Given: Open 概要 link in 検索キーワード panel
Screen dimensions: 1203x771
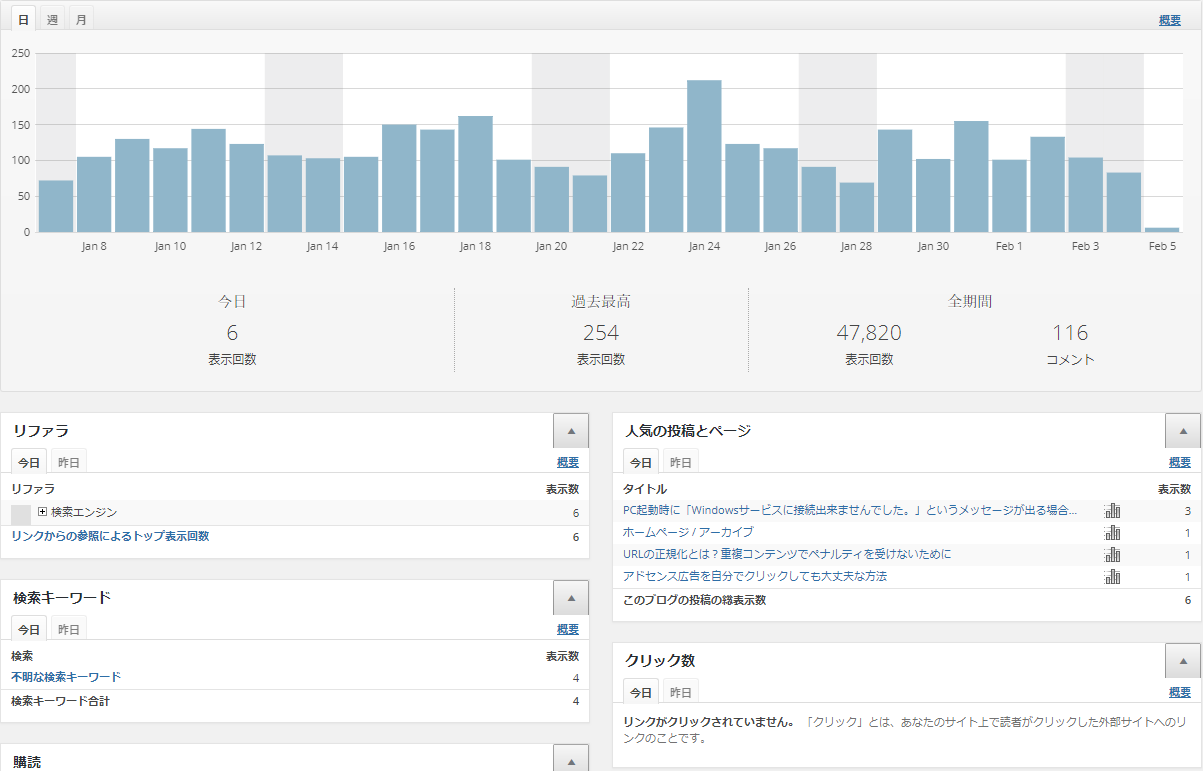Looking at the screenshot, I should (x=567, y=629).
